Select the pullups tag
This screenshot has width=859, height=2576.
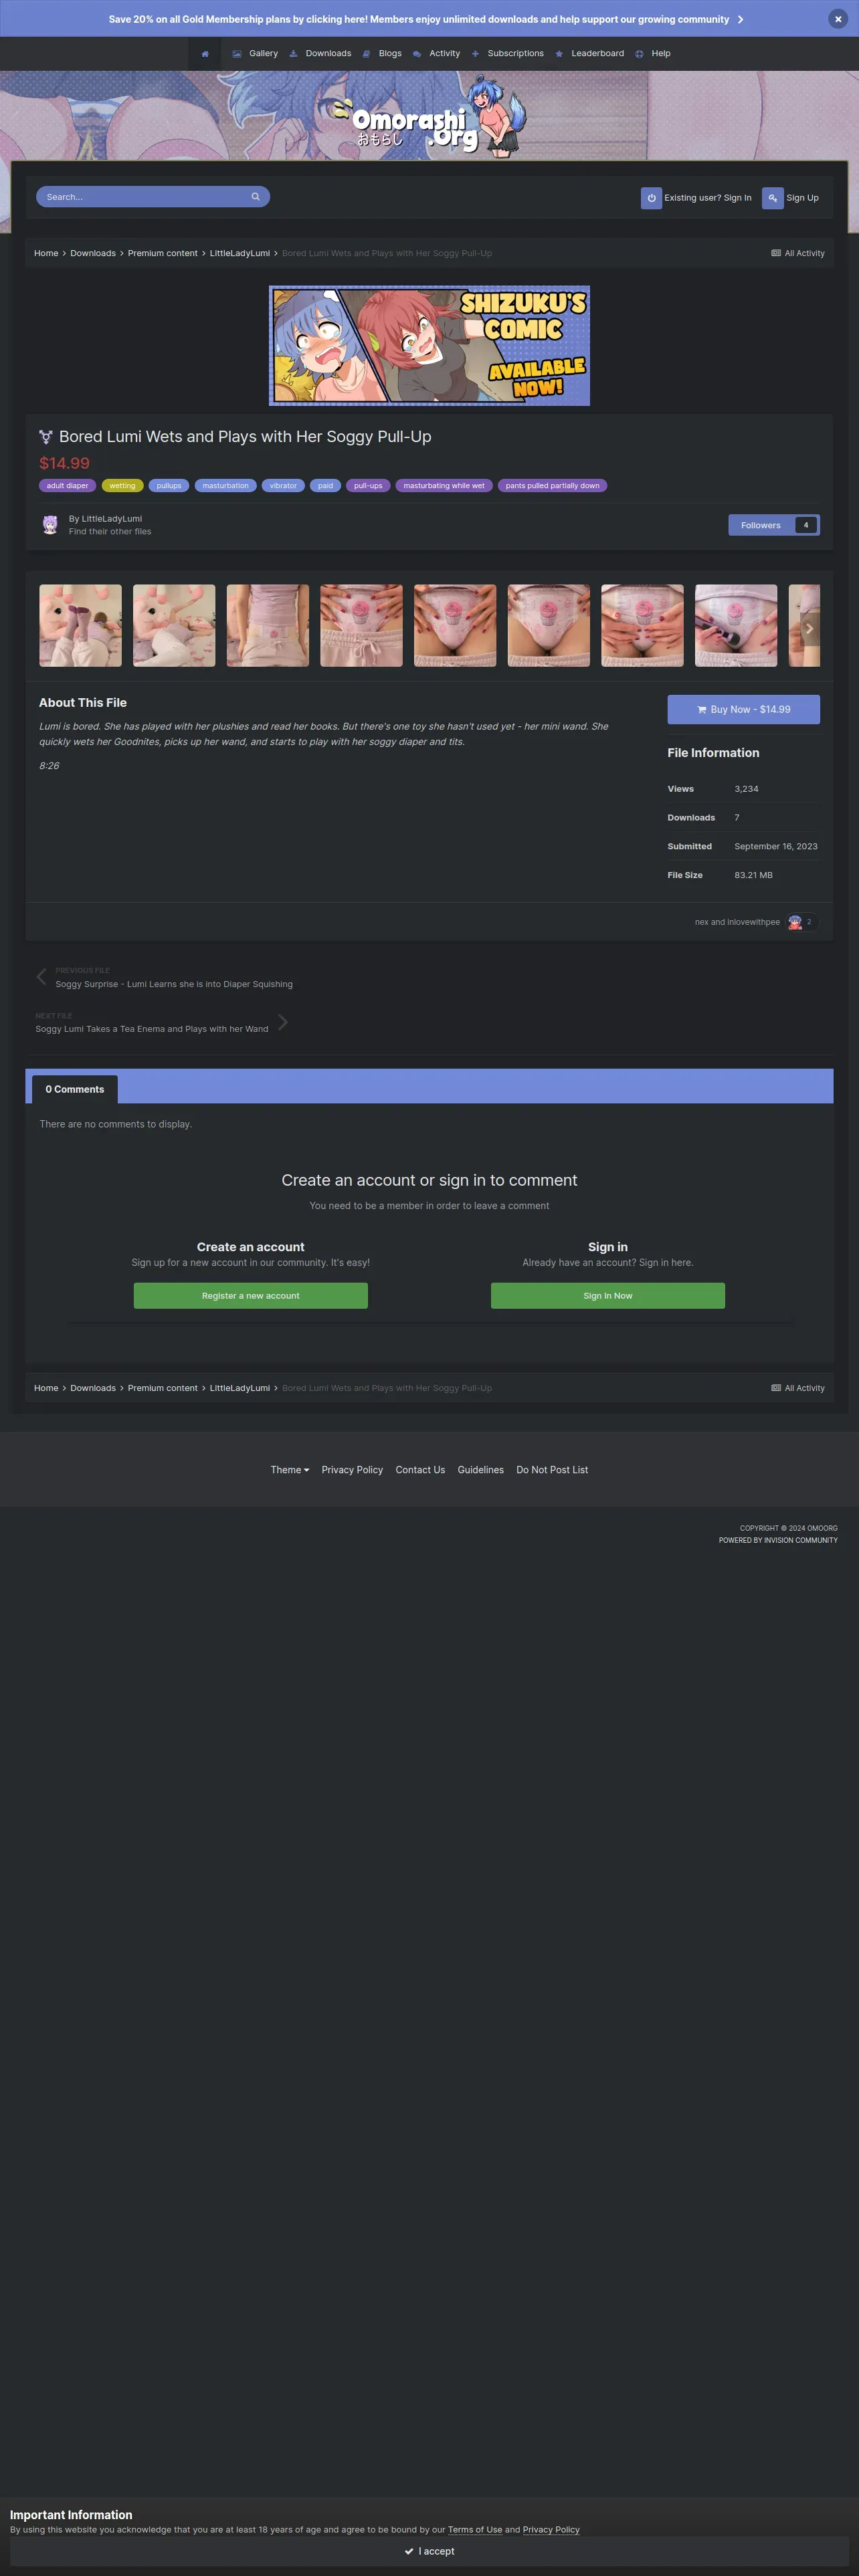(169, 486)
